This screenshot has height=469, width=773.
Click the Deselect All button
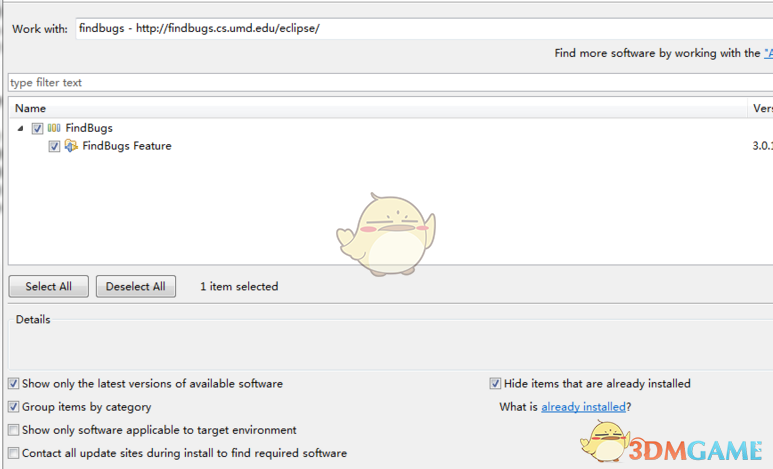point(136,287)
